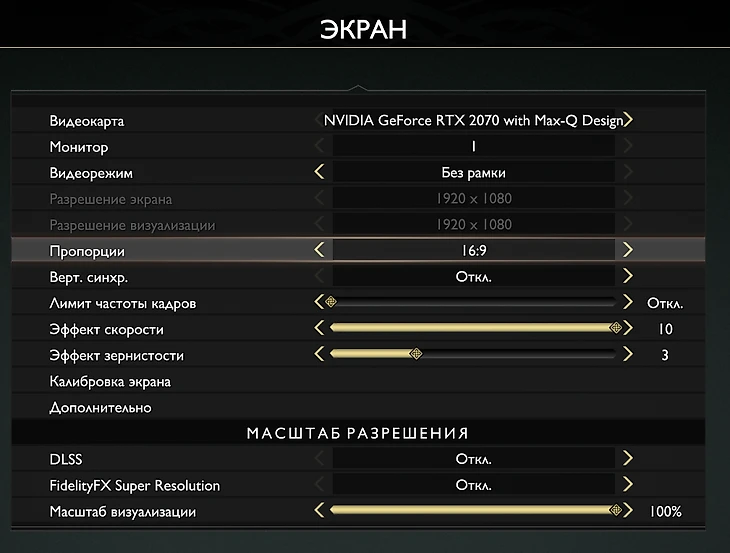Image resolution: width=730 pixels, height=553 pixels.
Task: Open Калибровка экрана option
Action: click(x=110, y=381)
